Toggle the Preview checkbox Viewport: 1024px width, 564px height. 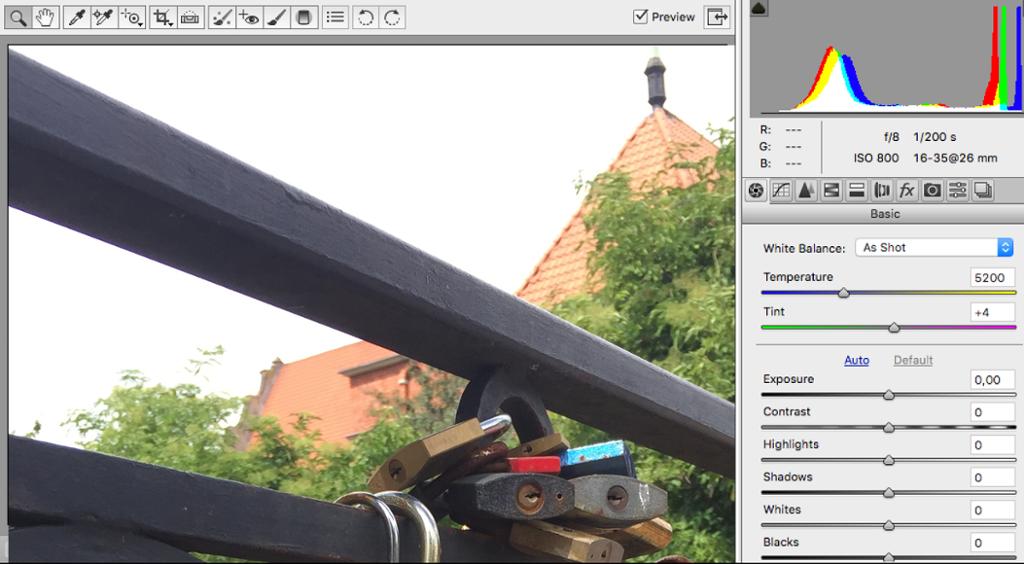[641, 16]
